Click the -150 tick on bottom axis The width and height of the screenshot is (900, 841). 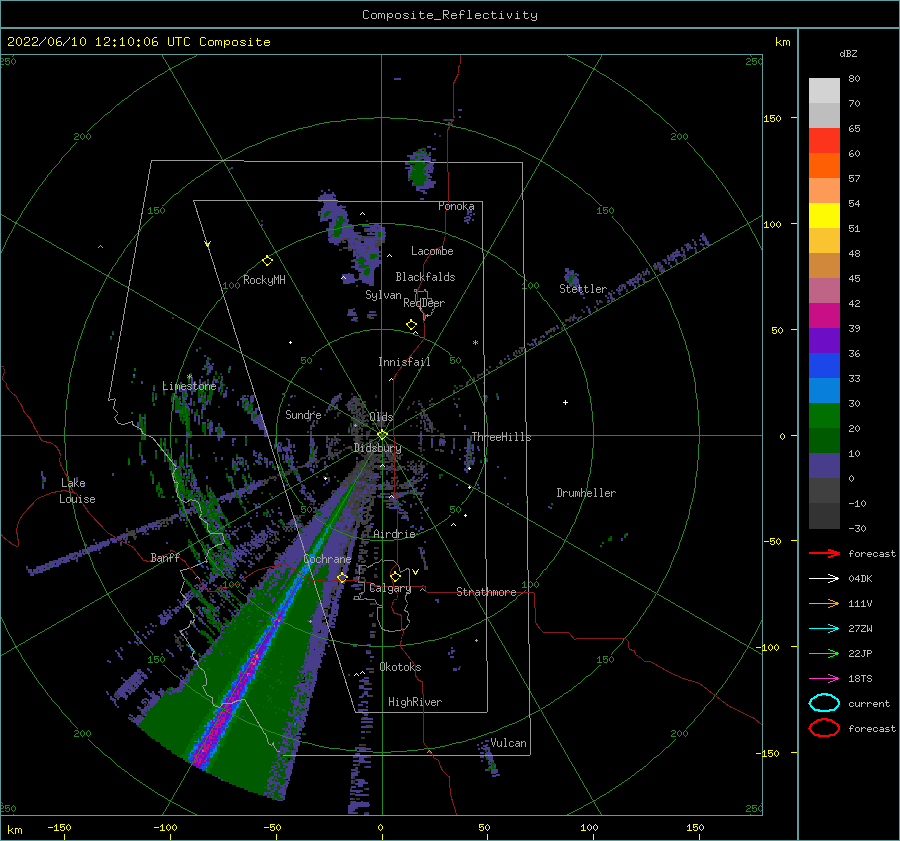59,827
